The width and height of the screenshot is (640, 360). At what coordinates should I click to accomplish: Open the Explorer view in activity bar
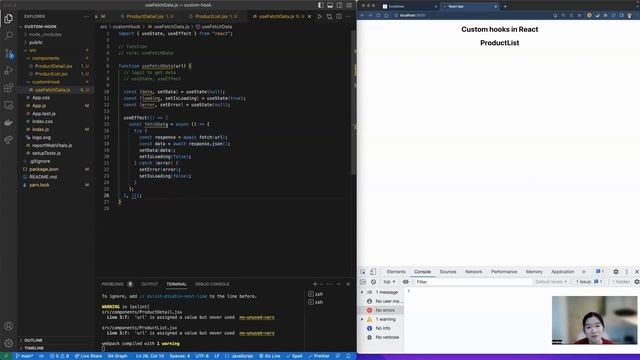8,18
